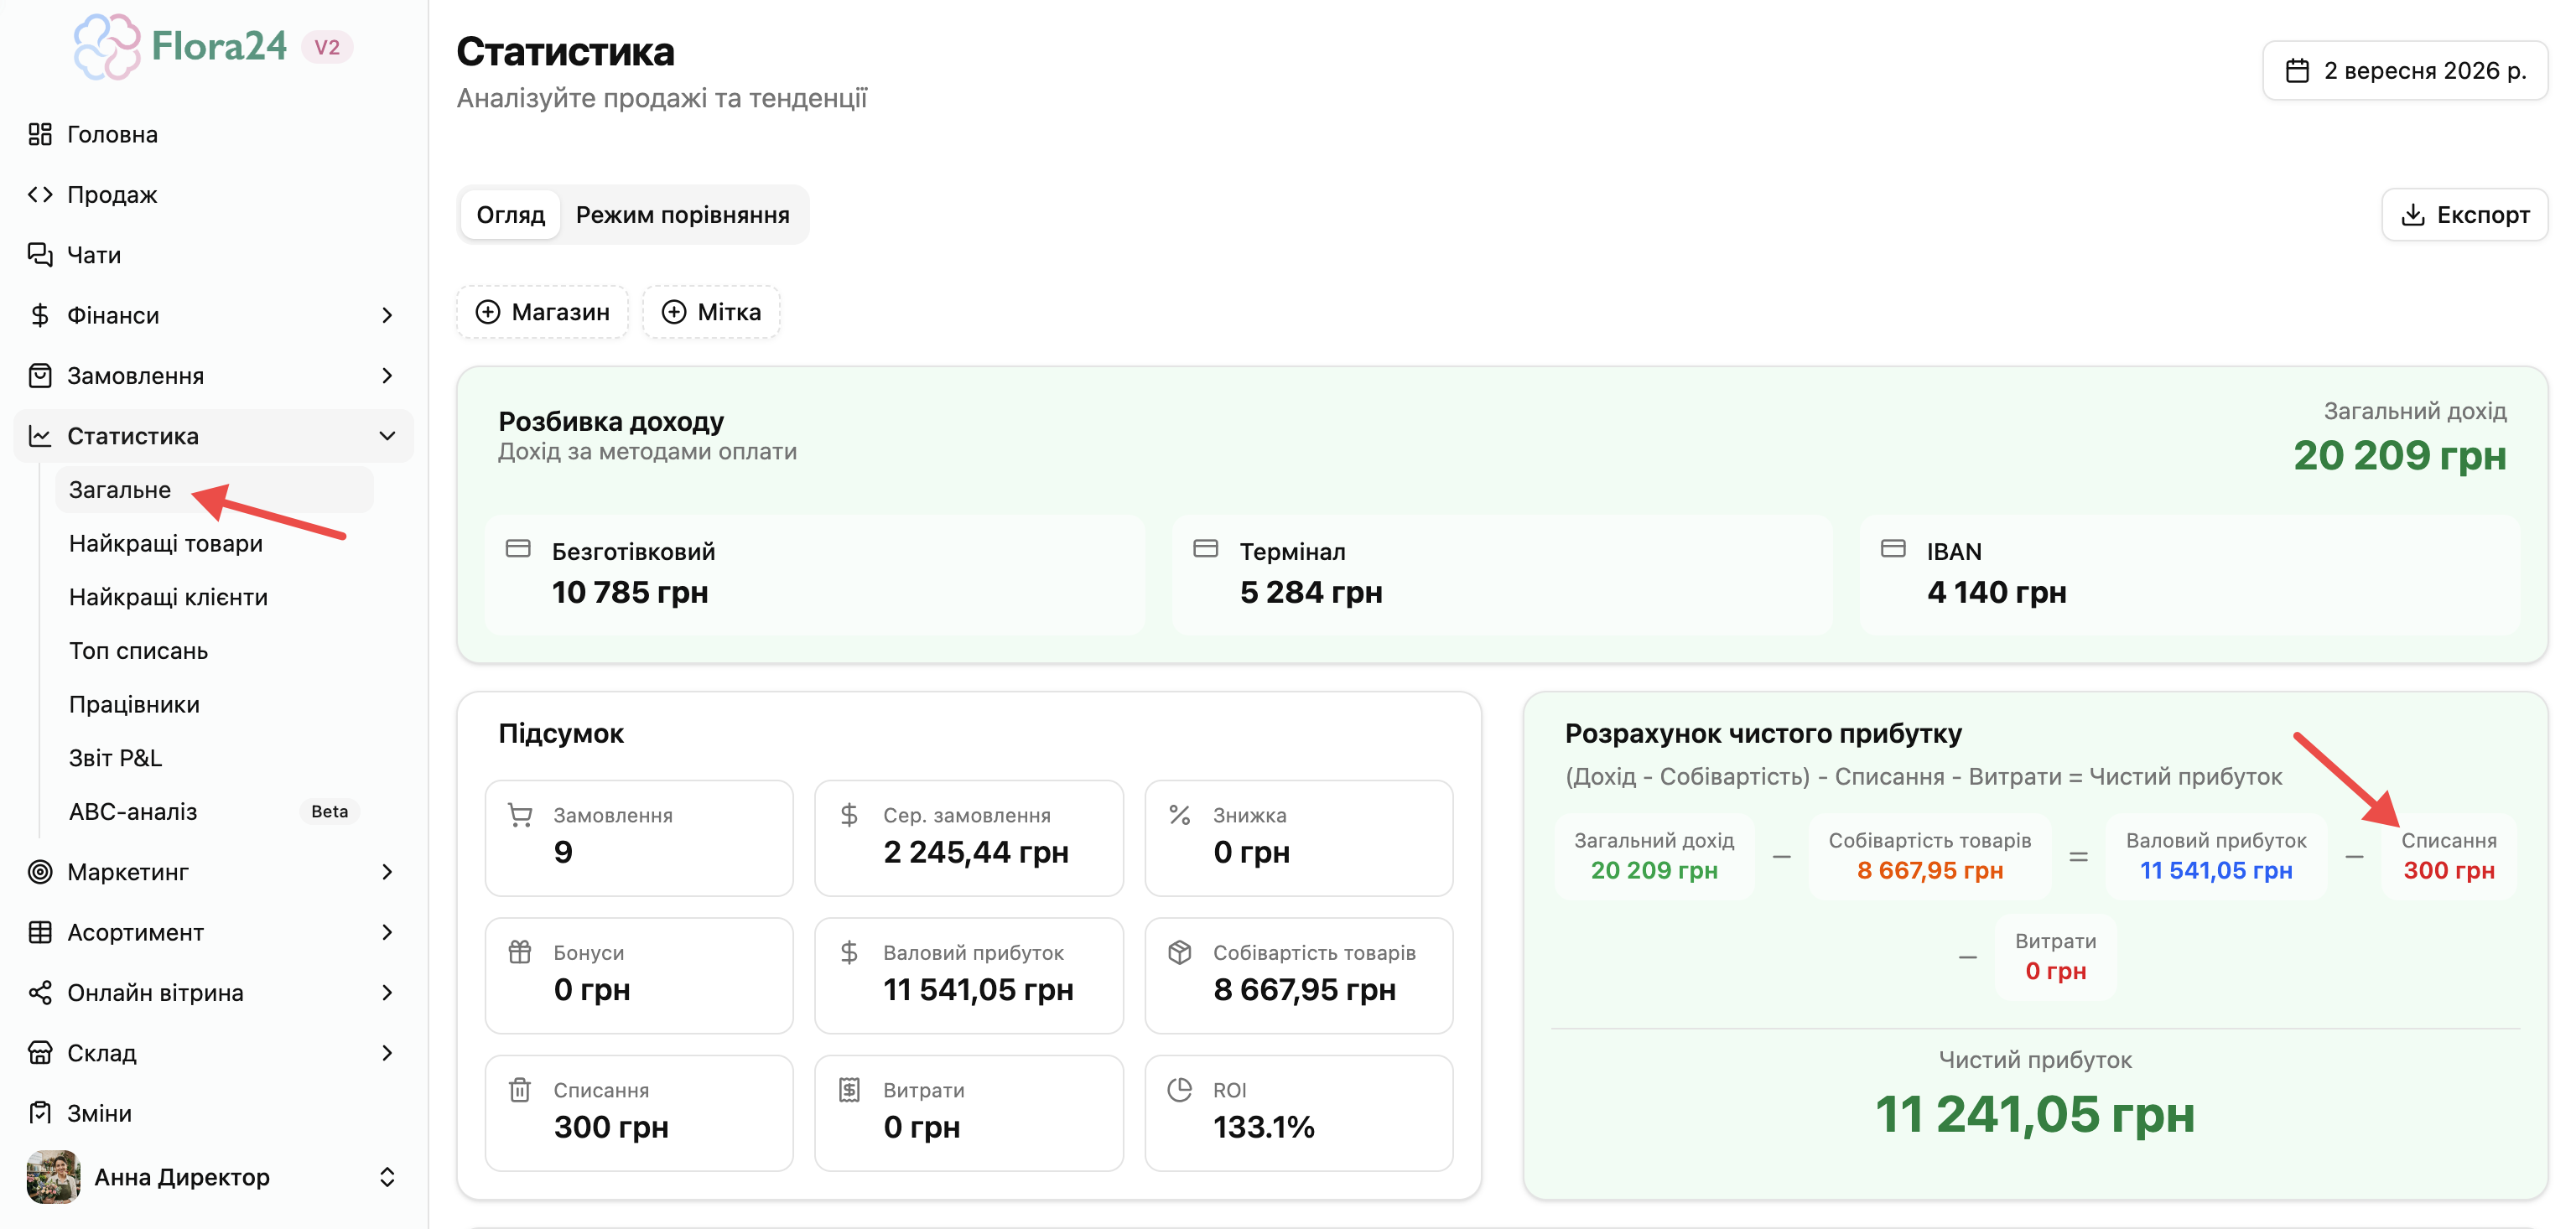Screen dimensions: 2576x1229
Task: Expand the Фінанси menu chevron
Action: click(x=387, y=315)
